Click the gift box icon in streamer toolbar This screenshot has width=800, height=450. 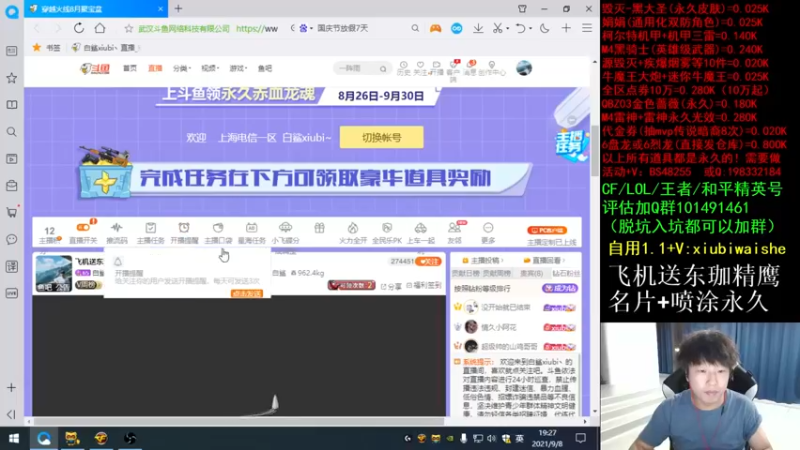[319, 228]
